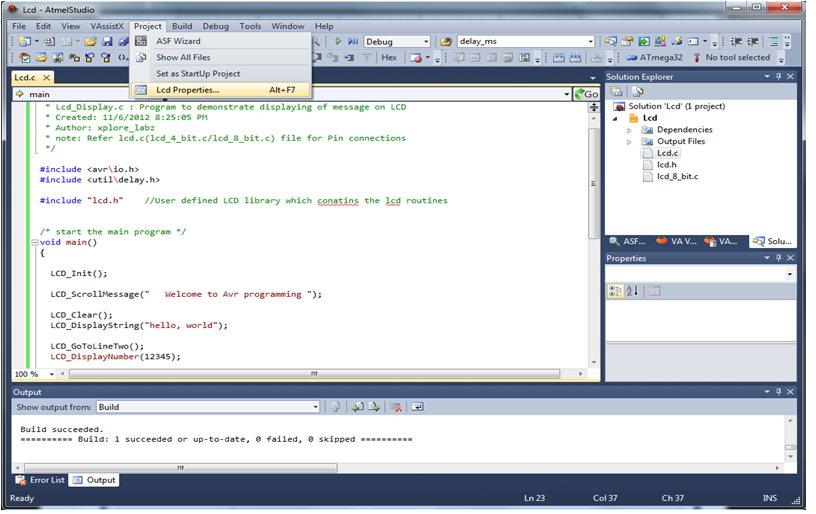This screenshot has width=816, height=514.
Task: Click the green arrow window toolbar icon
Action: pos(644,41)
